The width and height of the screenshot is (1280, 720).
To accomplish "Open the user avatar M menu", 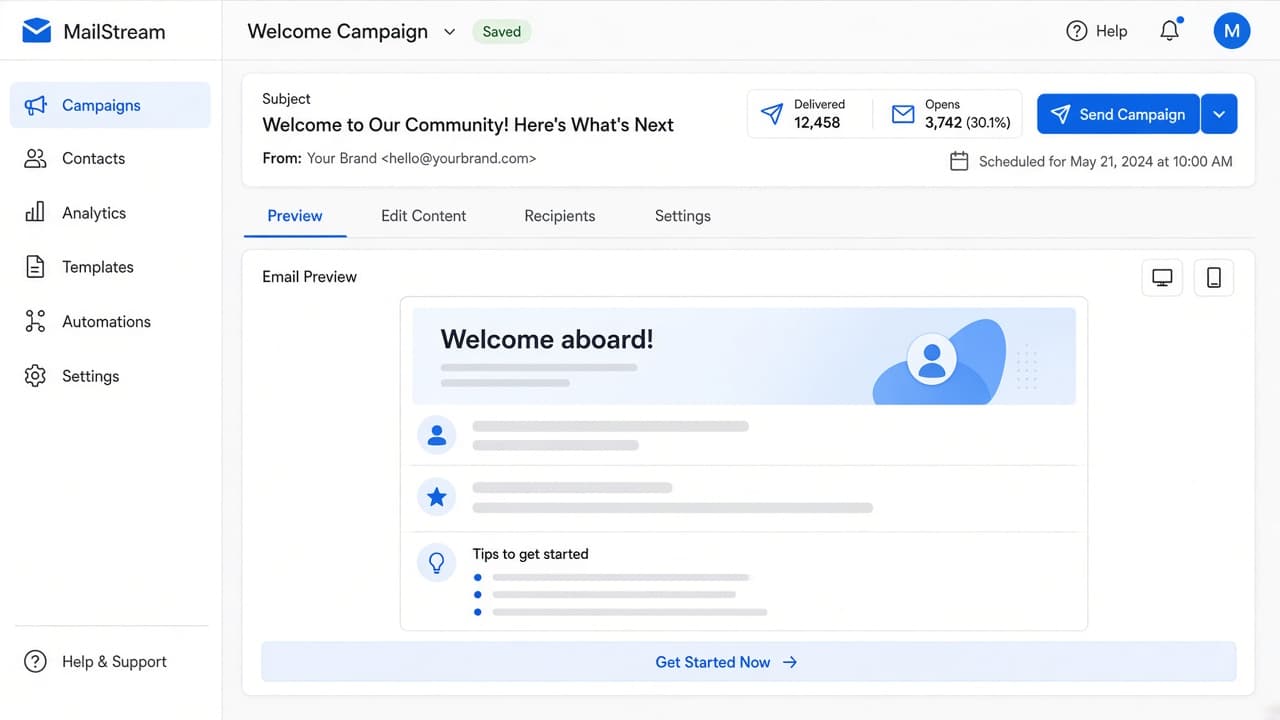I will click(x=1232, y=31).
